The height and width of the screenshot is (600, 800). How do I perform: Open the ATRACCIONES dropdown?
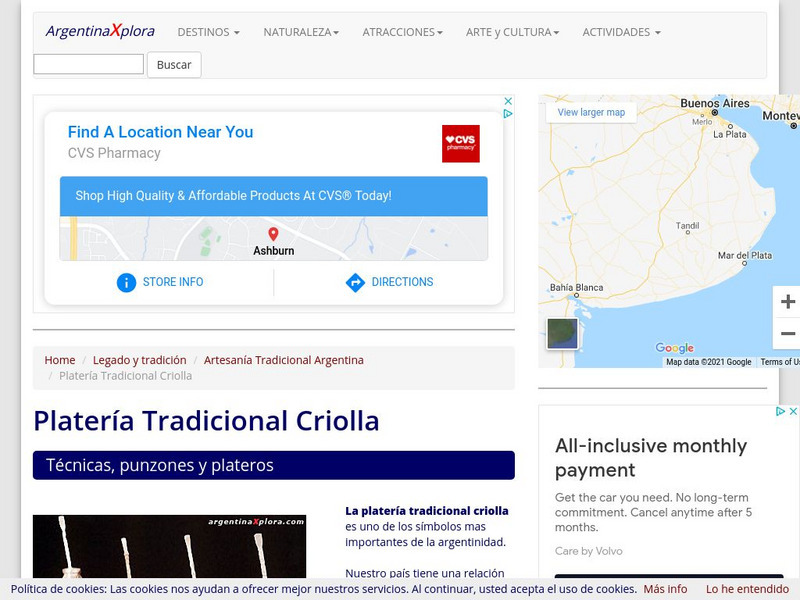(403, 32)
